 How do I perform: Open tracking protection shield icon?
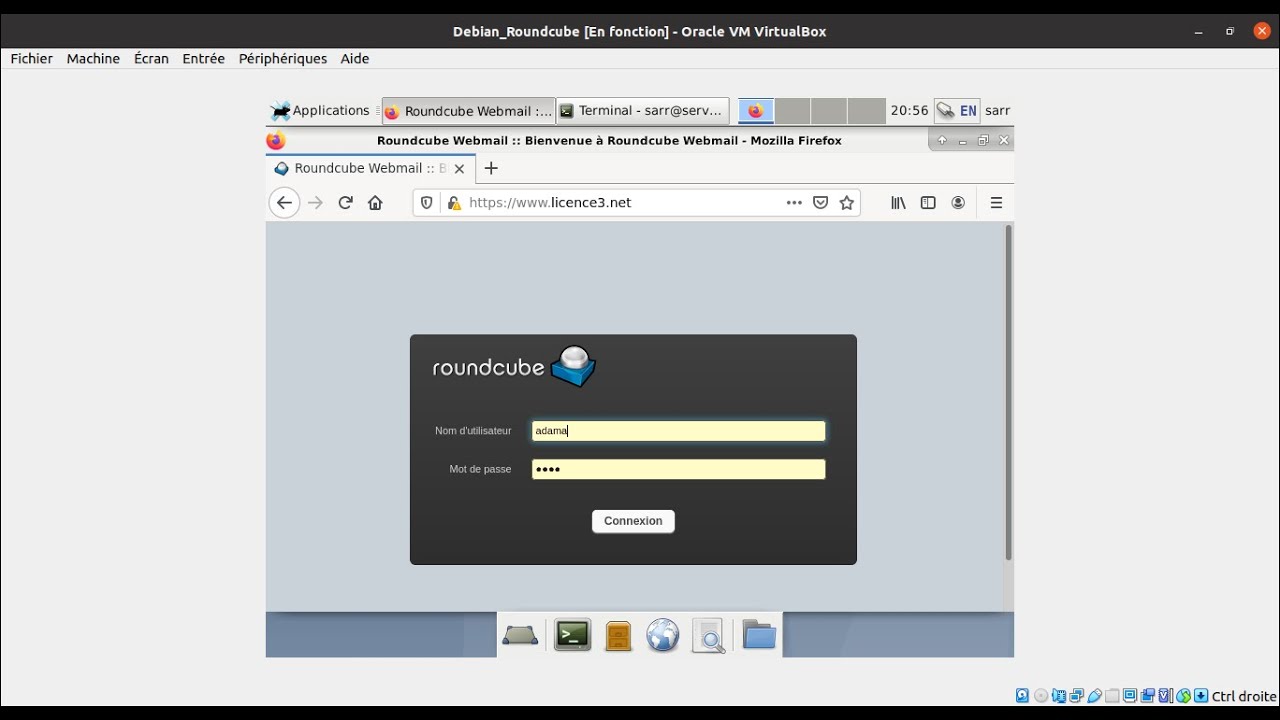coord(427,203)
